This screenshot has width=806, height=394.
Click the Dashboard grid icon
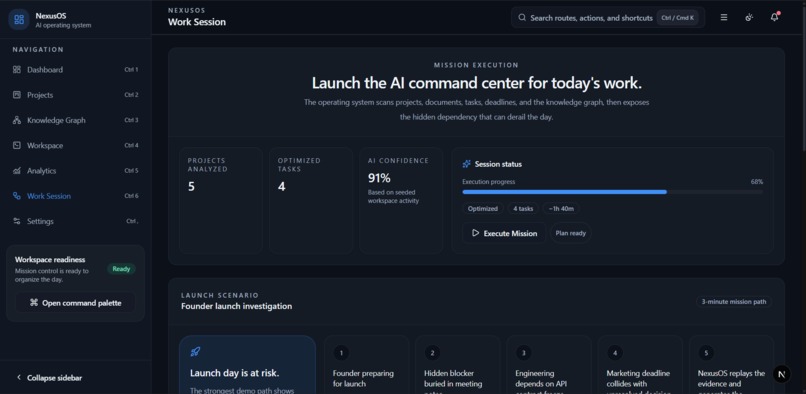17,69
